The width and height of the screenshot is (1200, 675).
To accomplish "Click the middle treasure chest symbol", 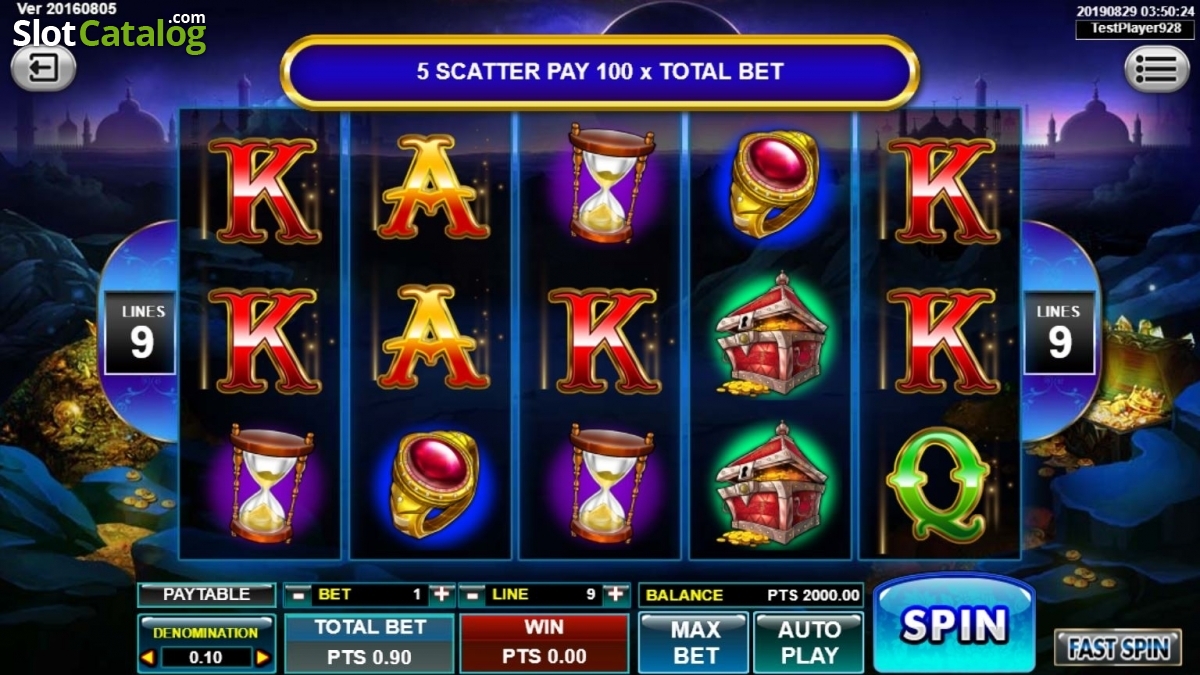I will [770, 333].
